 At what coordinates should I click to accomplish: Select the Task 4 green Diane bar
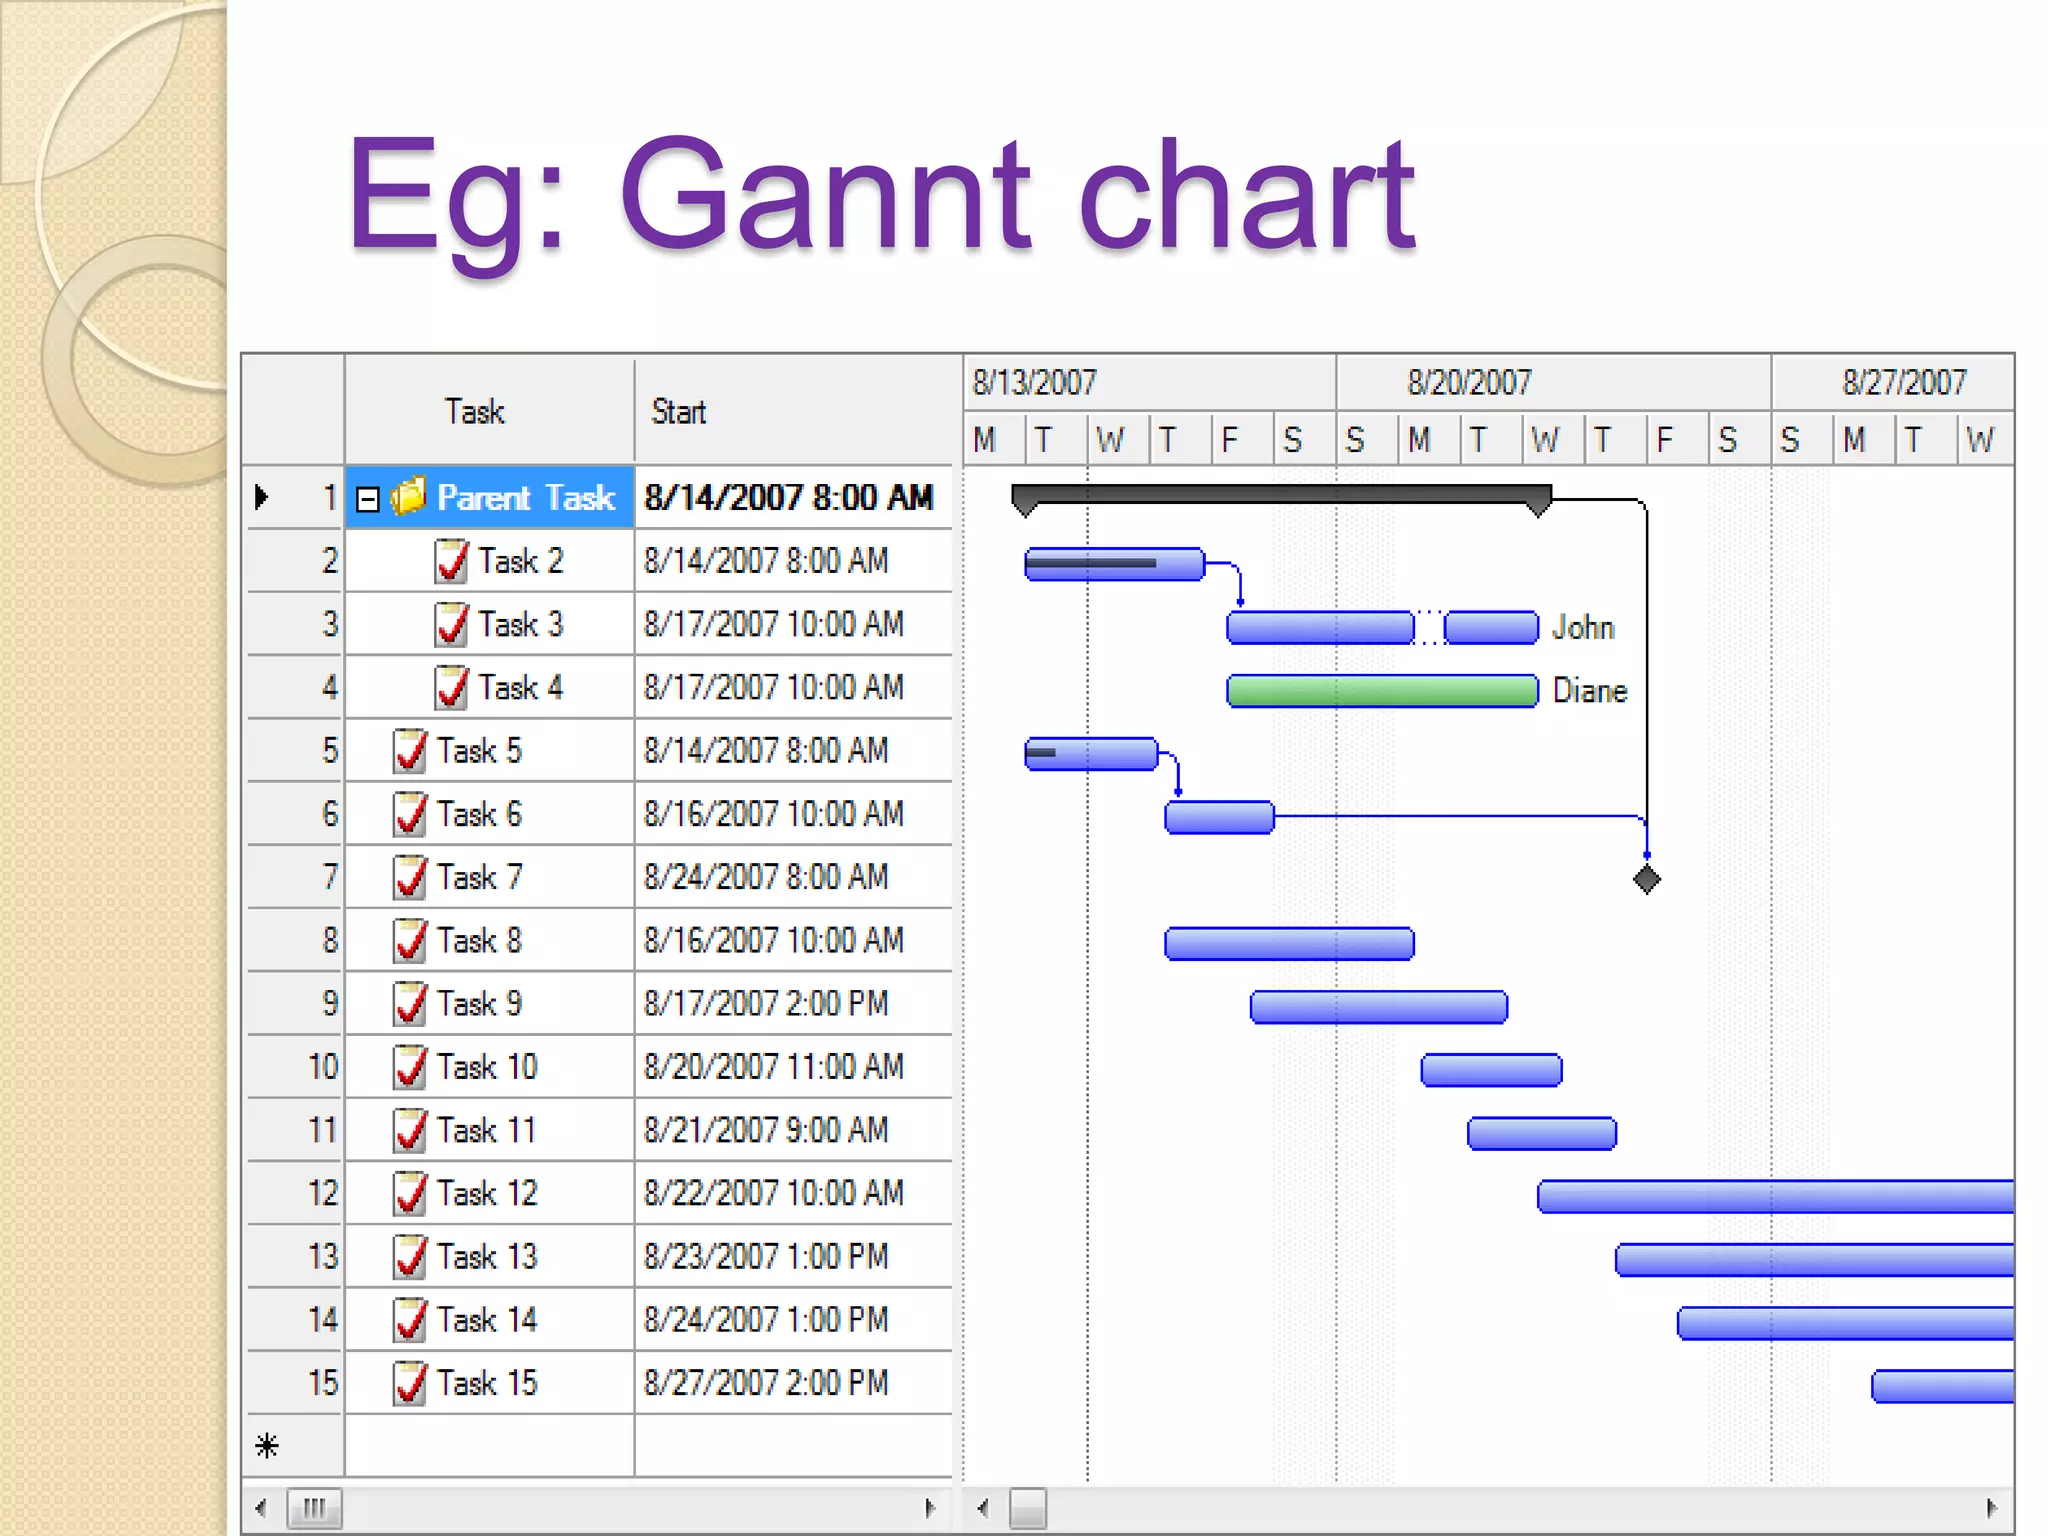pyautogui.click(x=1382, y=691)
